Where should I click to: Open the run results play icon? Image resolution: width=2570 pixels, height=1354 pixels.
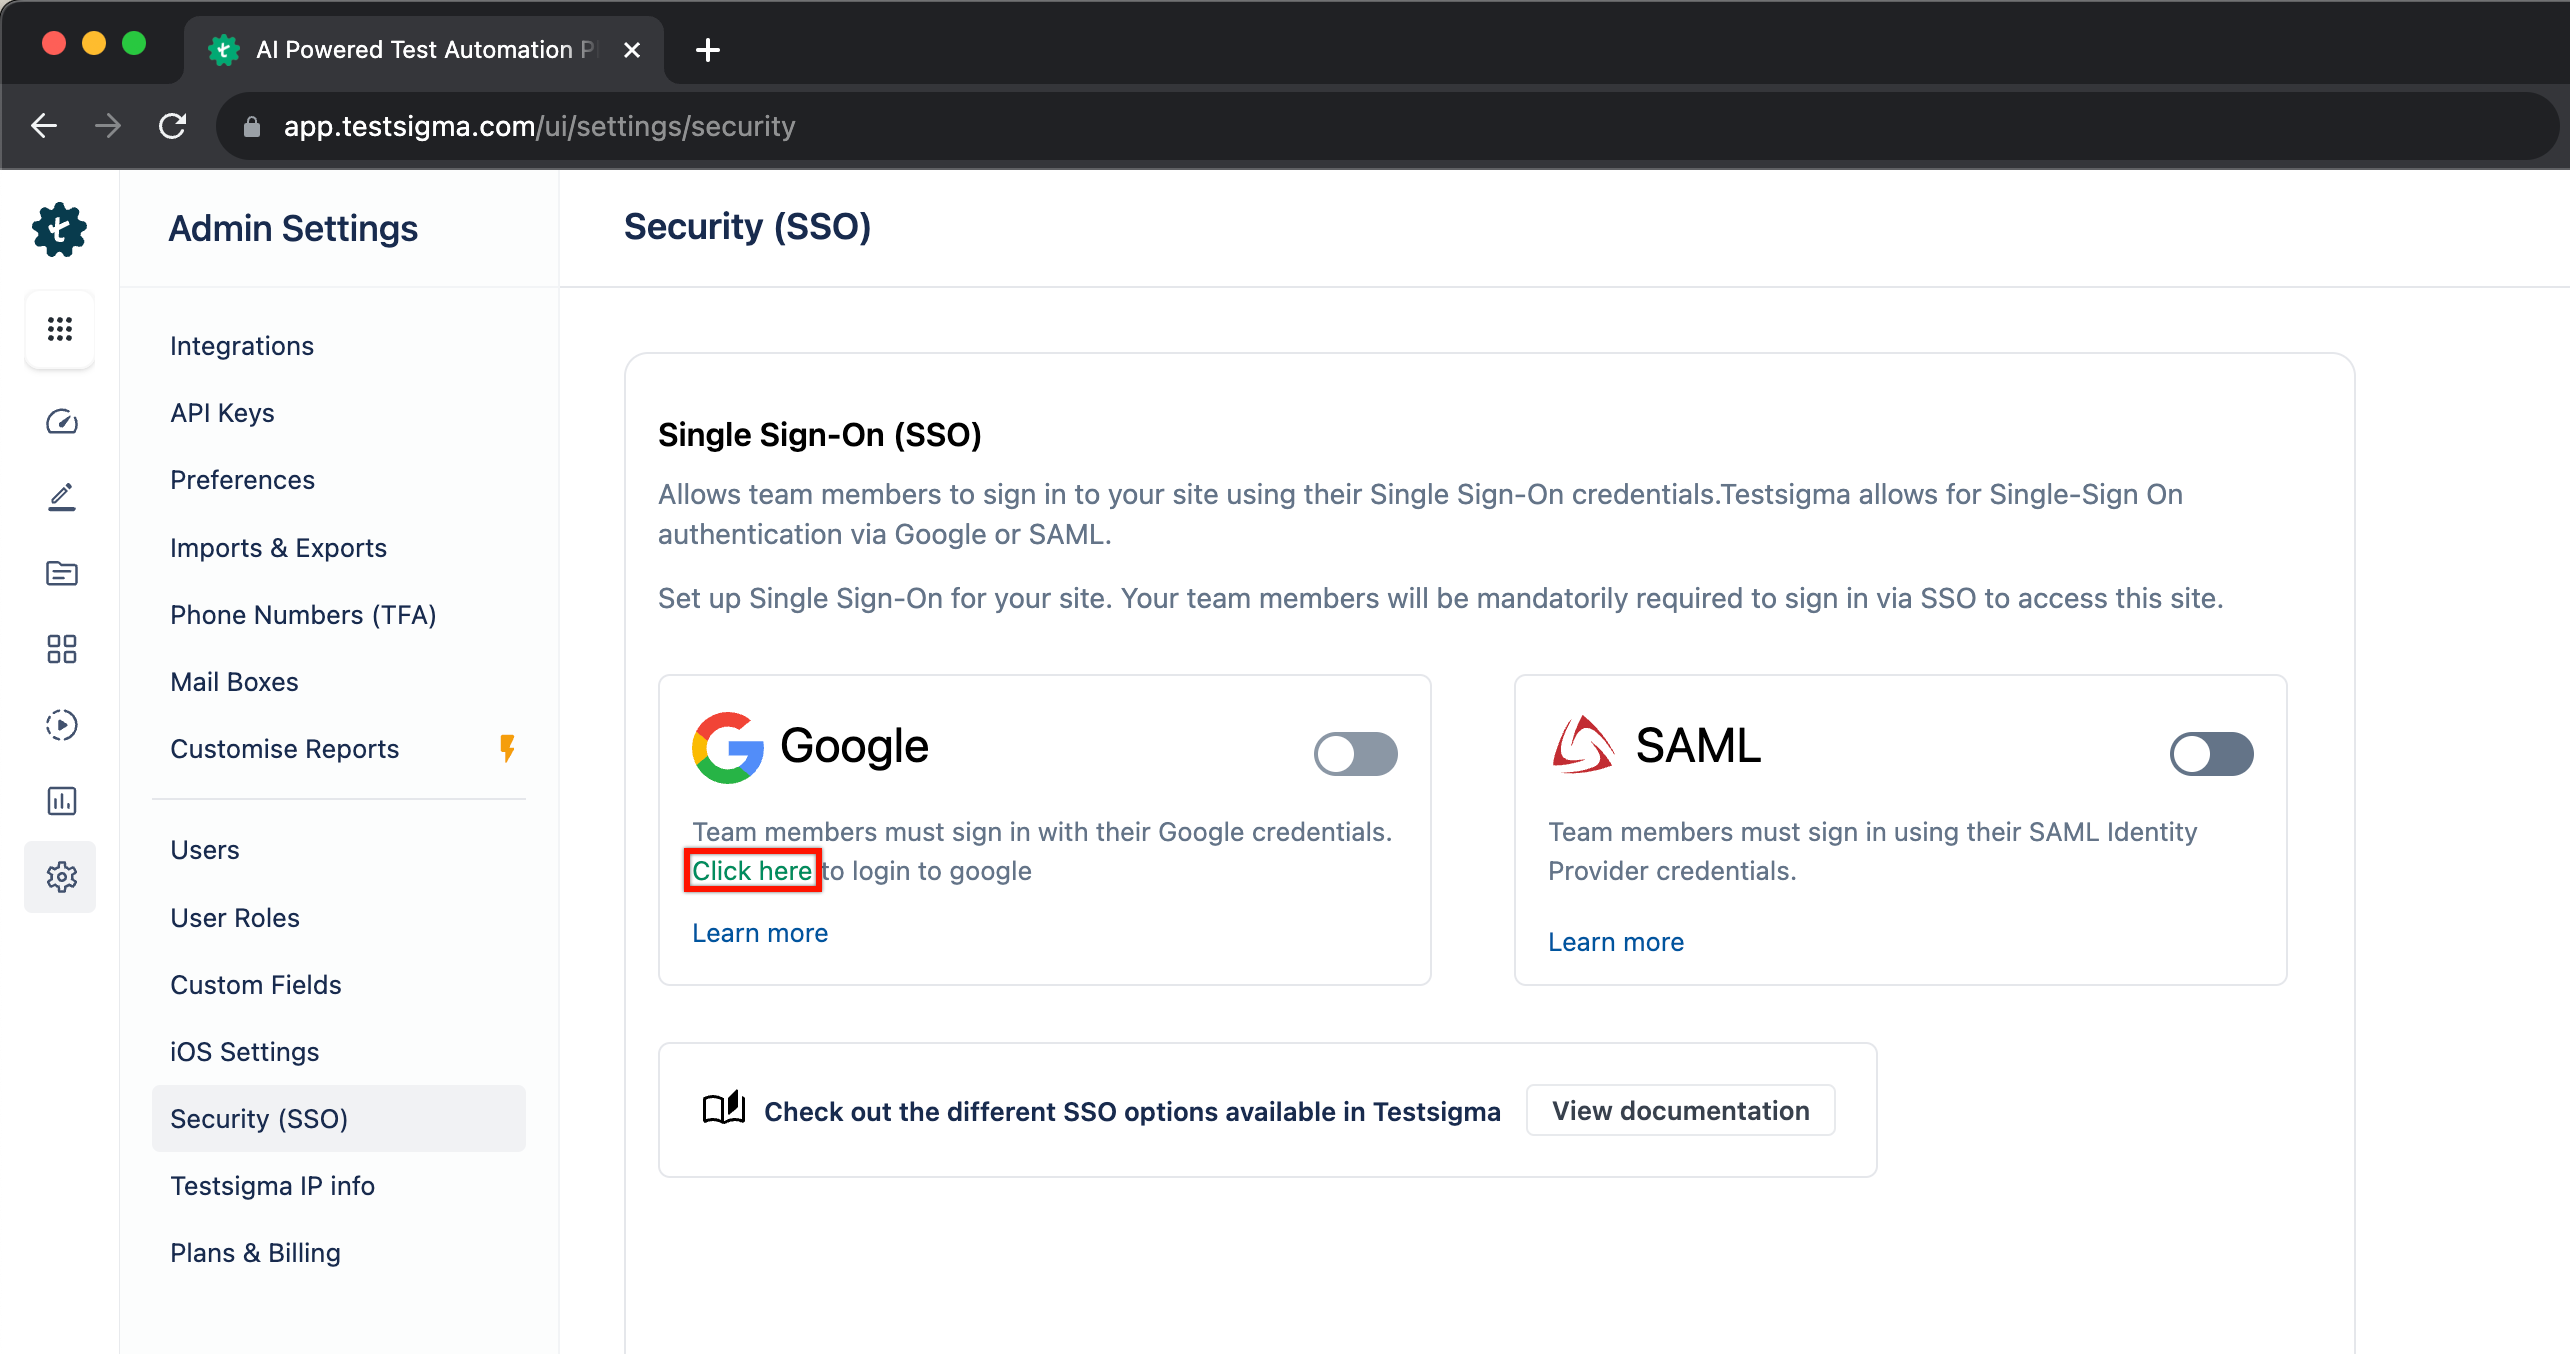(x=62, y=725)
